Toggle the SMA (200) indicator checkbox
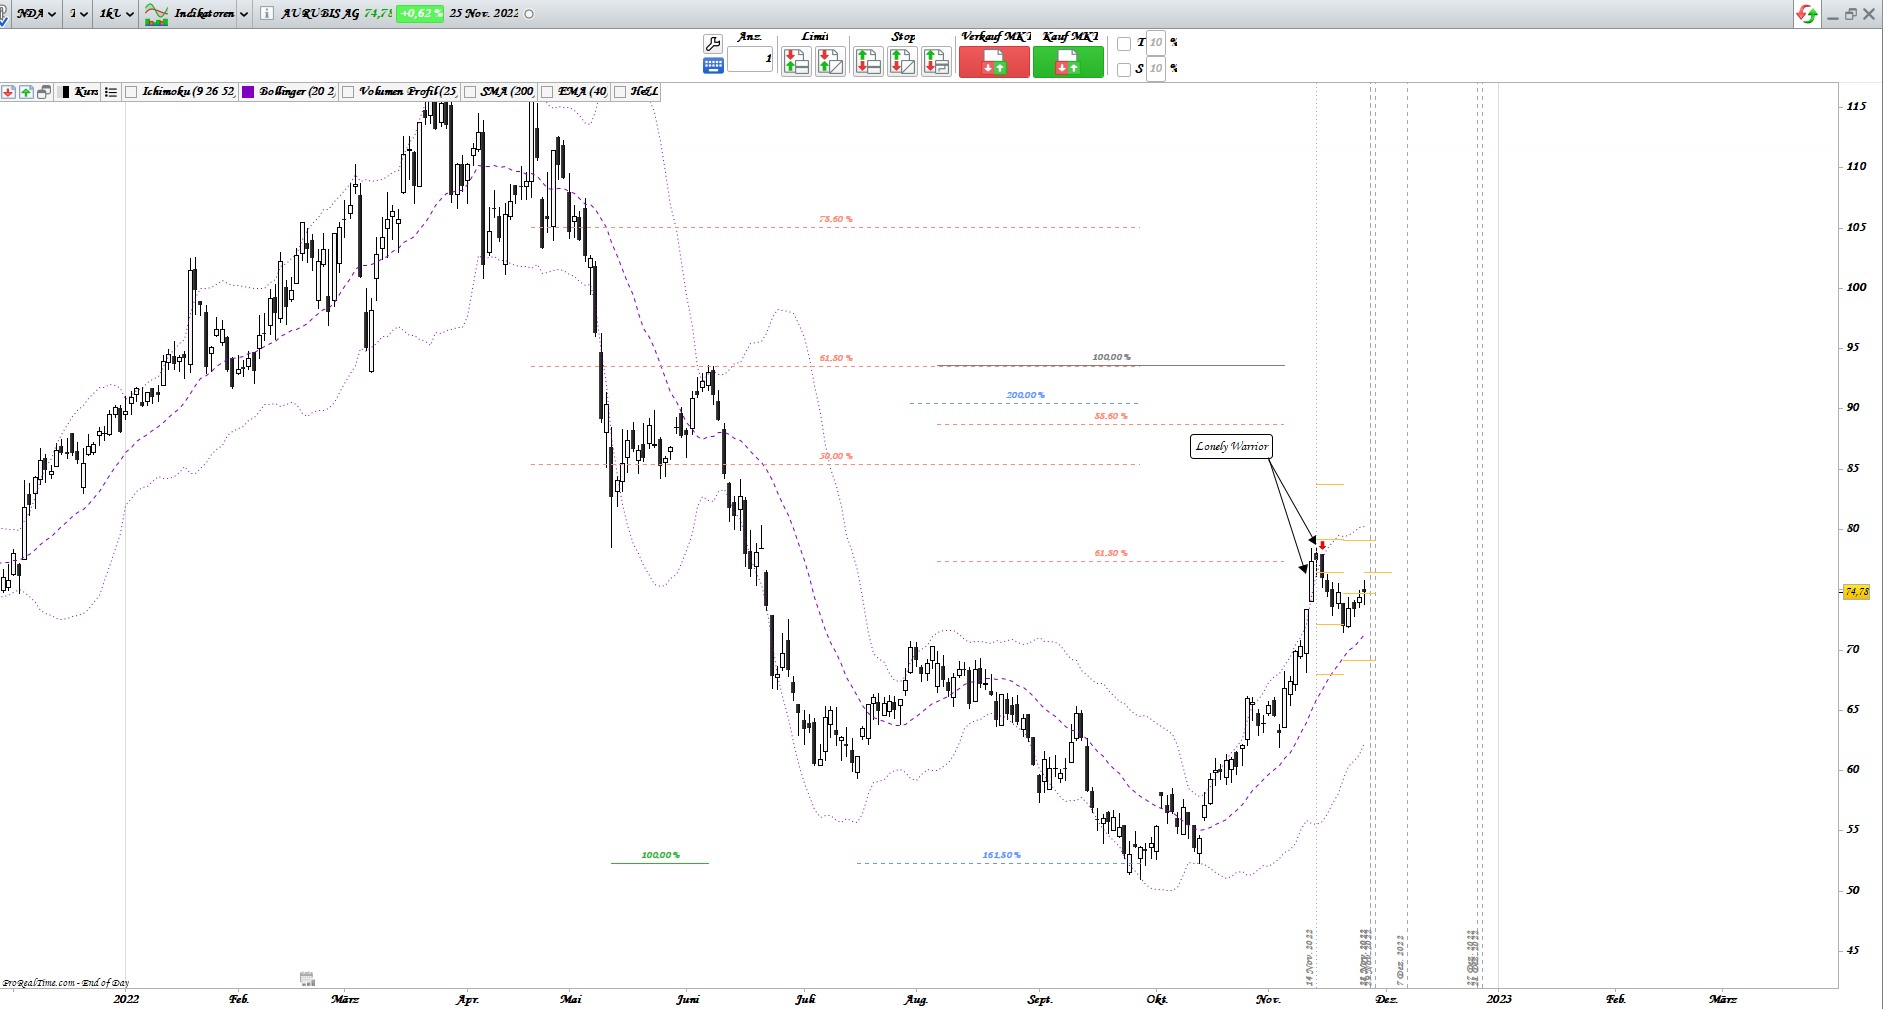 [x=470, y=92]
